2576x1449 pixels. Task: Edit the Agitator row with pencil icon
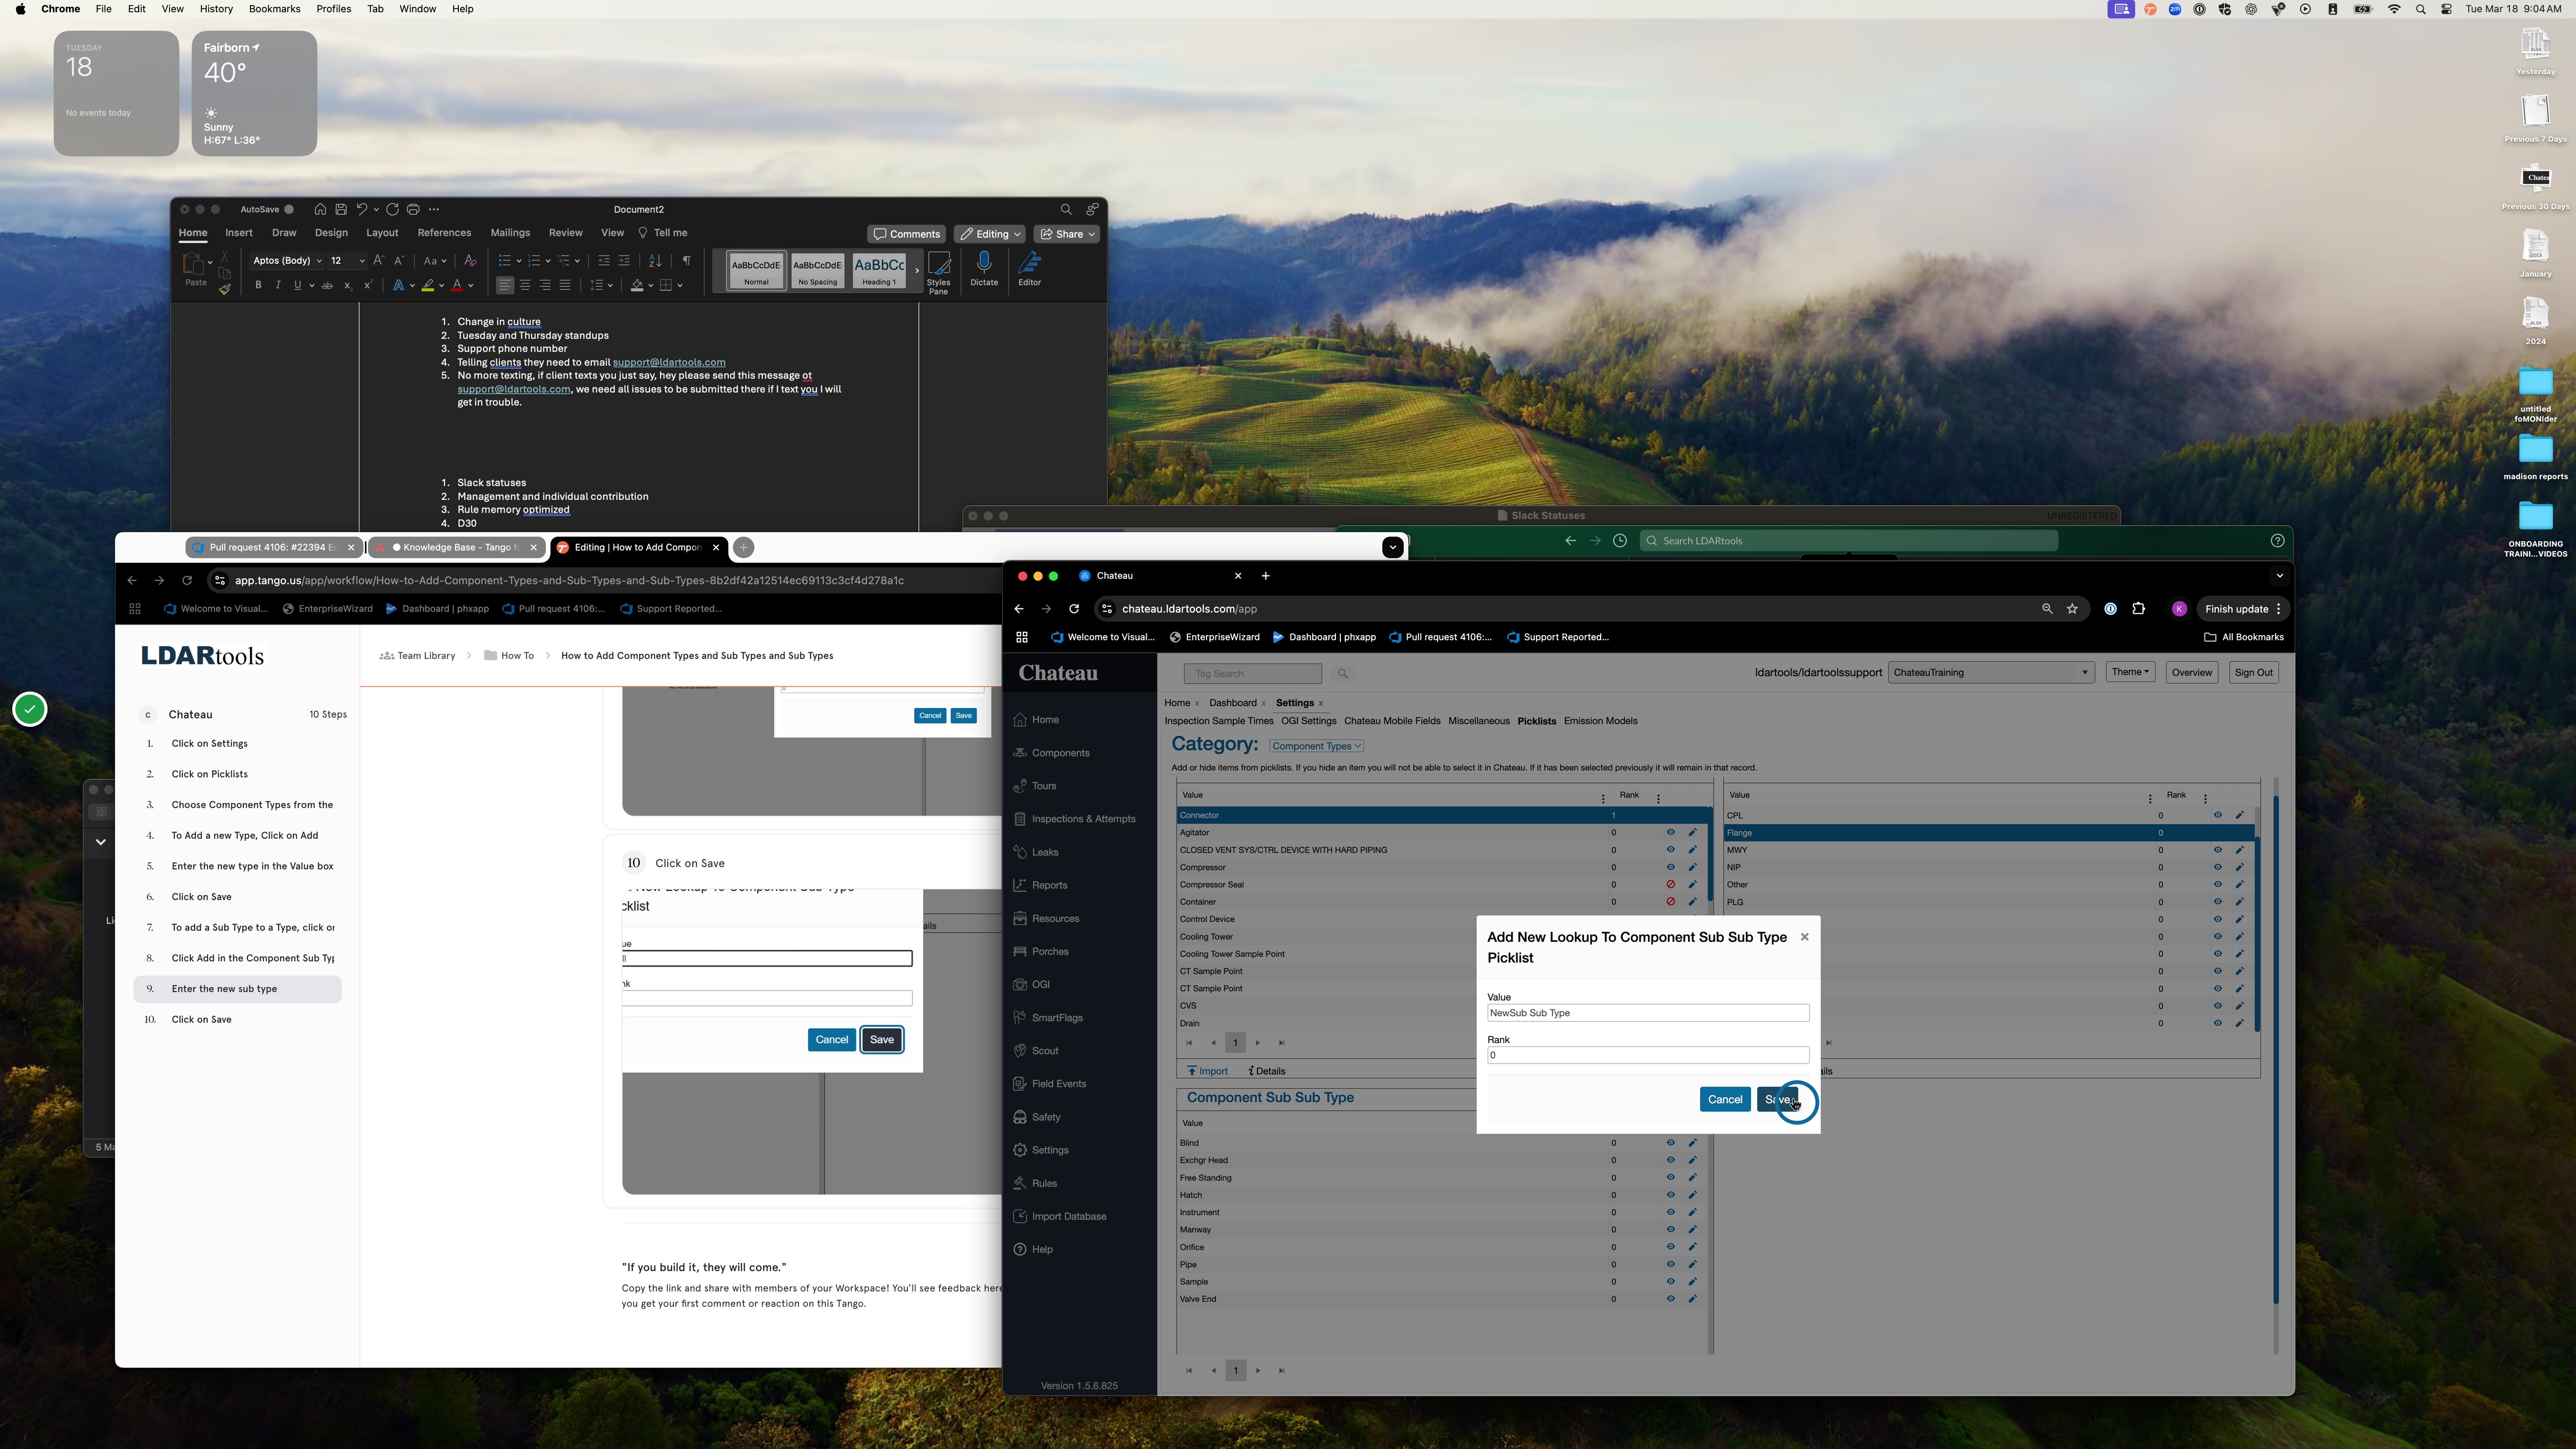click(x=1692, y=833)
